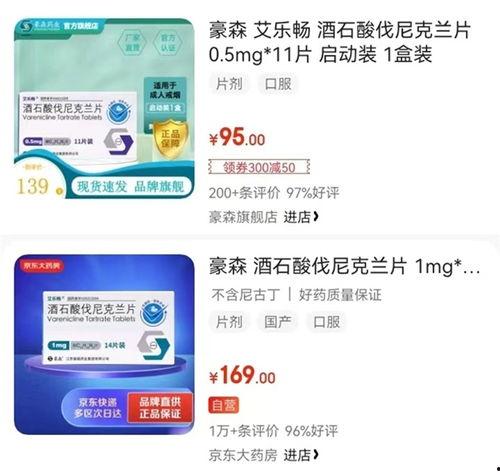Open the title 豪森 酒石酸伐尼克兰片 1mg
Screen dimensions: 500x475
coord(344,266)
